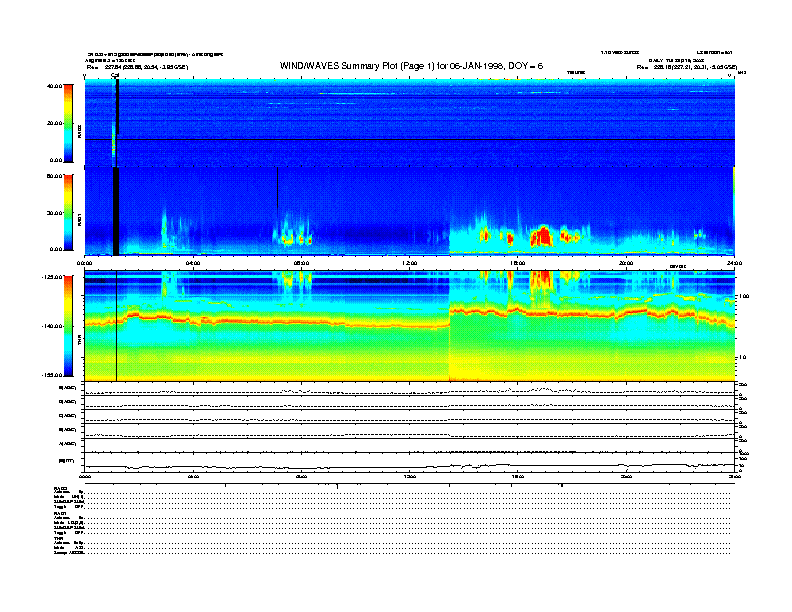Screen dimensions: 792x612
Task: Click the RAD1 panel color scale bar
Action: pos(68,212)
